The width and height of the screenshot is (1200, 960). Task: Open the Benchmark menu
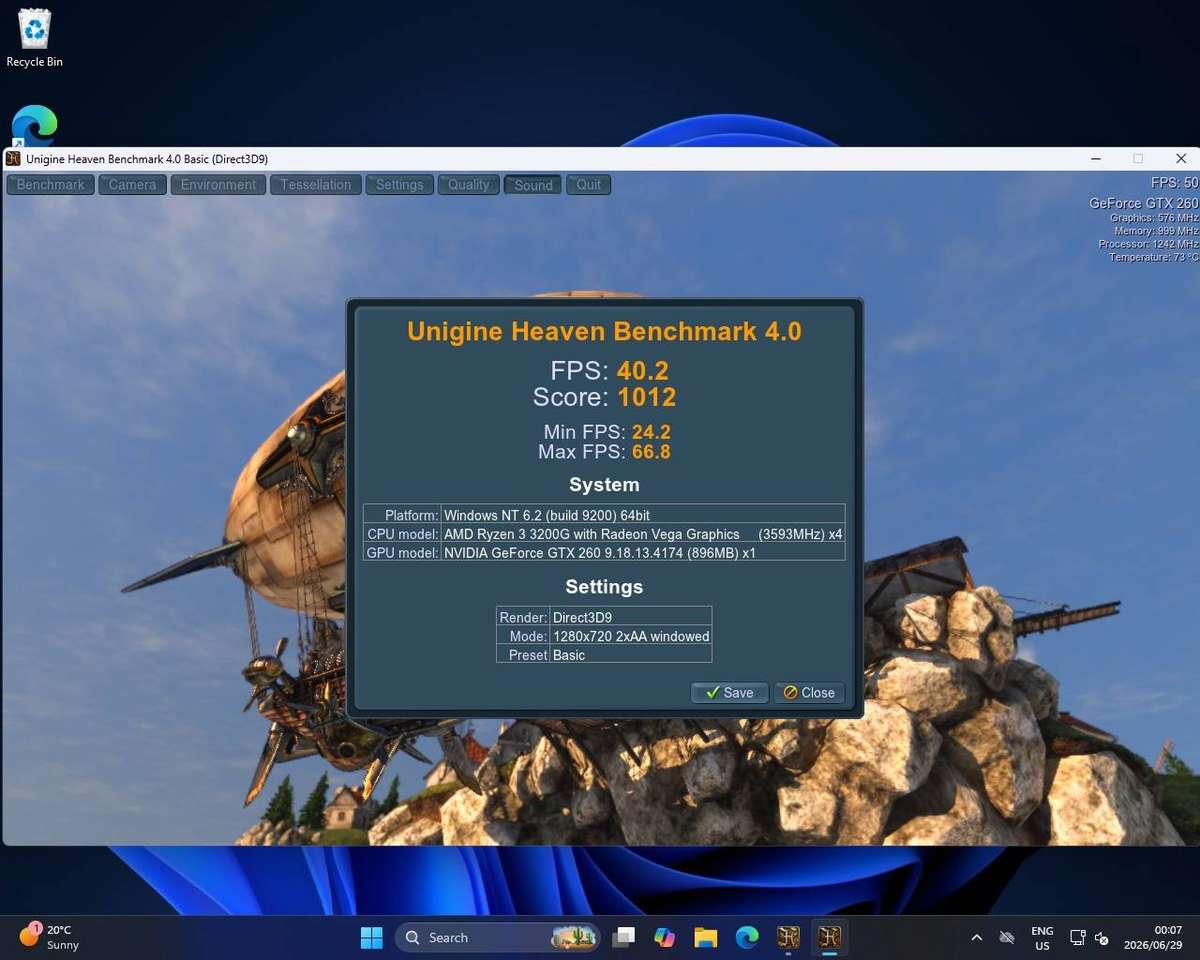pos(51,184)
